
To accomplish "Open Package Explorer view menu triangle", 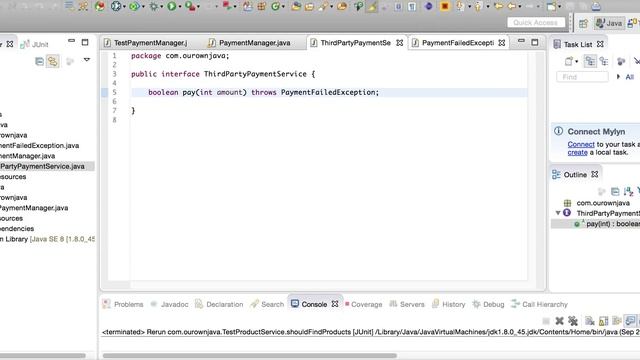I will click(x=87, y=60).
